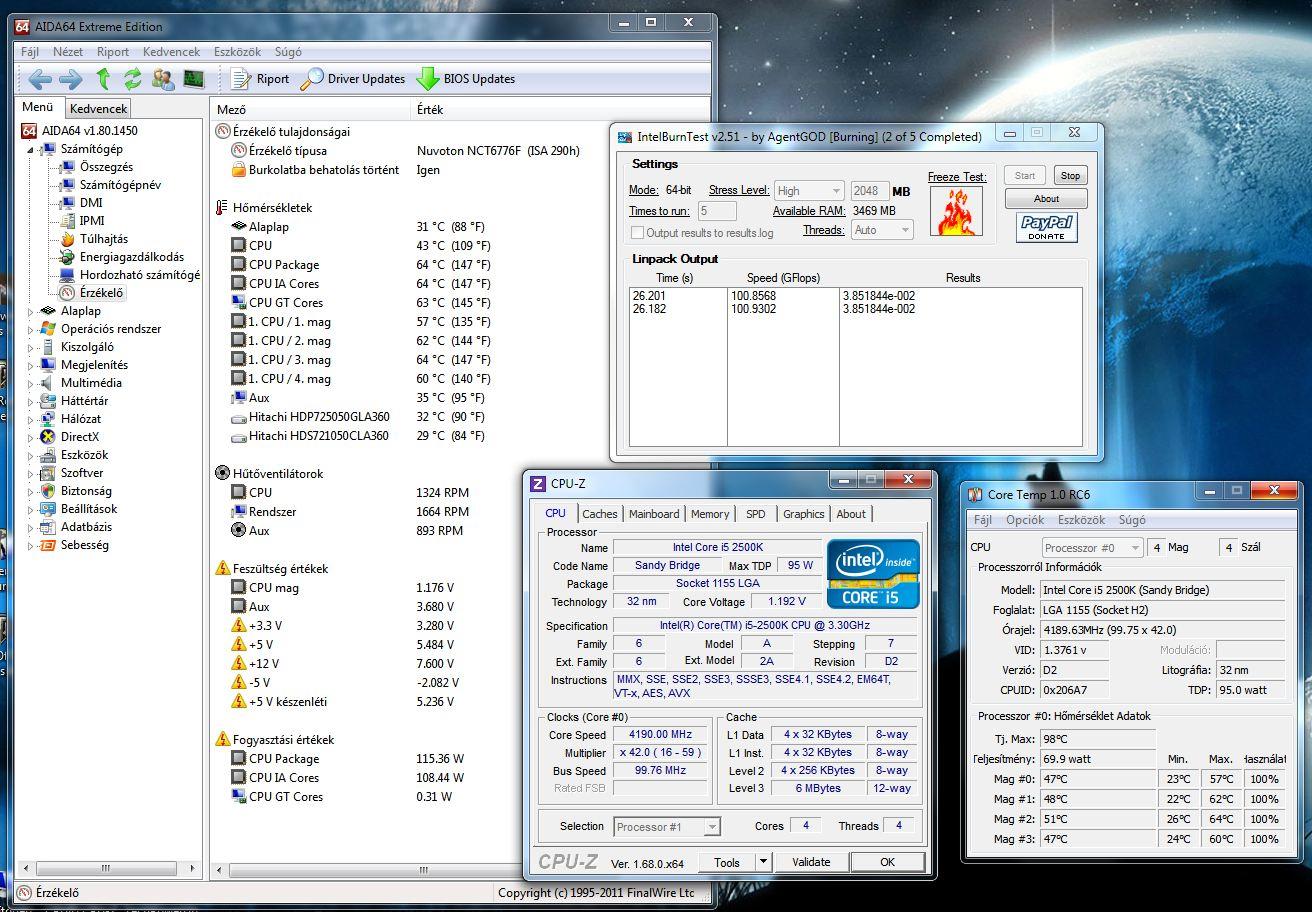Image resolution: width=1312 pixels, height=912 pixels.
Task: Open Driver Updates in AIDA64 toolbar
Action: [353, 79]
